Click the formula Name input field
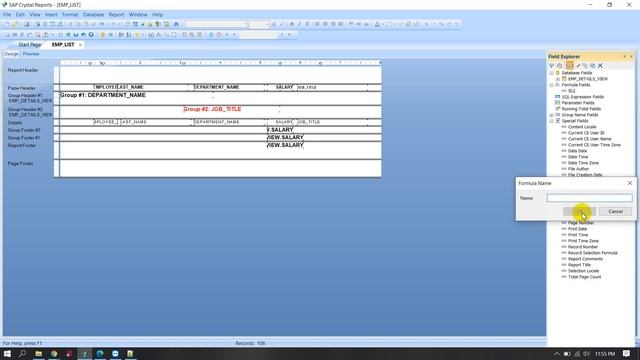The image size is (640, 360). [589, 198]
